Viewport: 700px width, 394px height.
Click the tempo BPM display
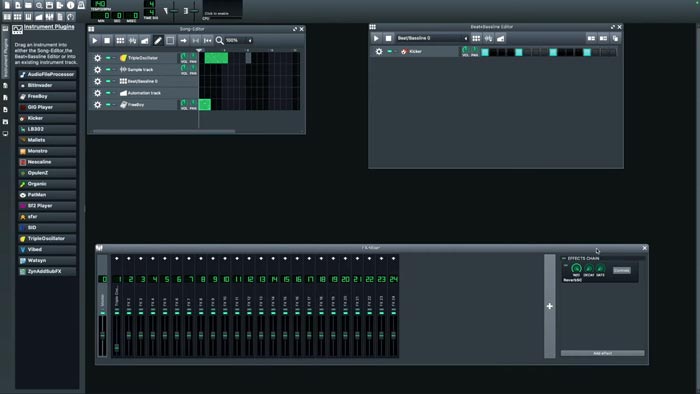(x=98, y=4)
